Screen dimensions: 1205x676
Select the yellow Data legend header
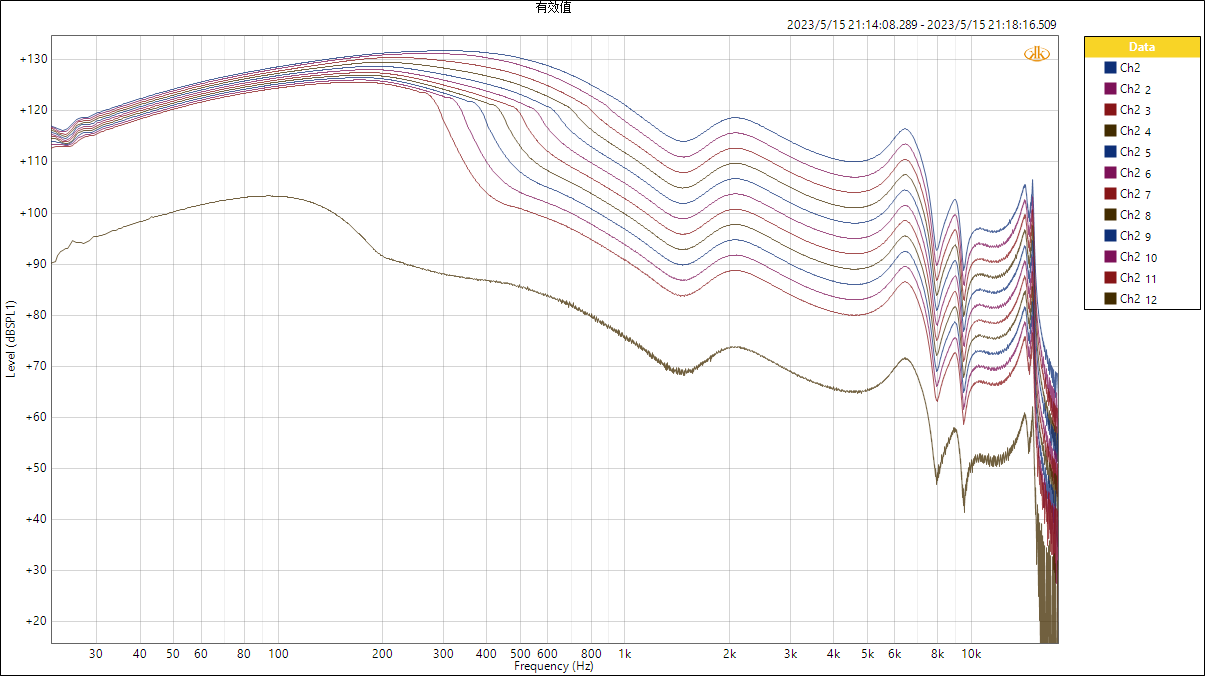[x=1142, y=47]
